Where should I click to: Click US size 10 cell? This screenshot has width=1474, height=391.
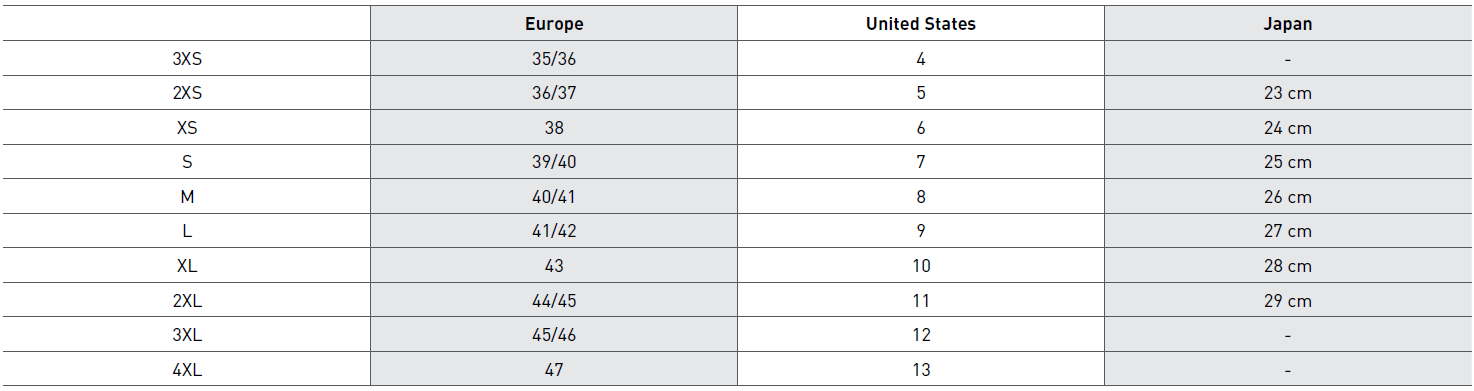[x=921, y=266]
